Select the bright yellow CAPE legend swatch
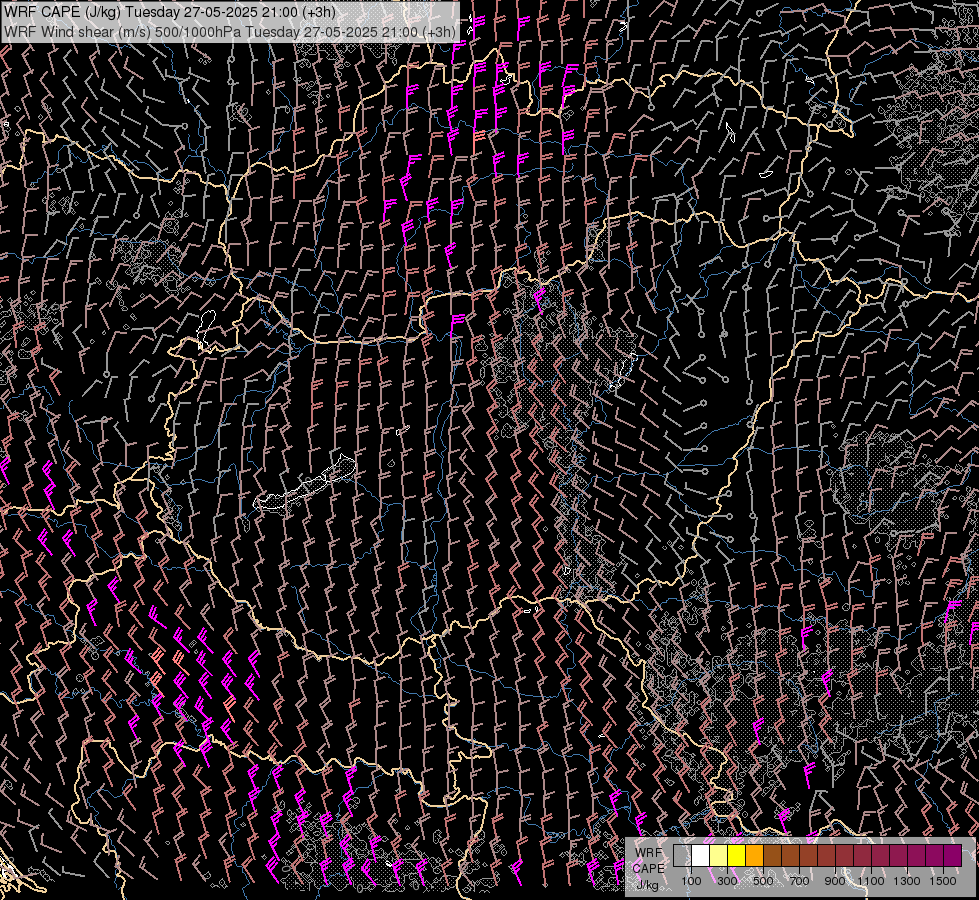Viewport: 979px width, 900px height. tap(737, 856)
